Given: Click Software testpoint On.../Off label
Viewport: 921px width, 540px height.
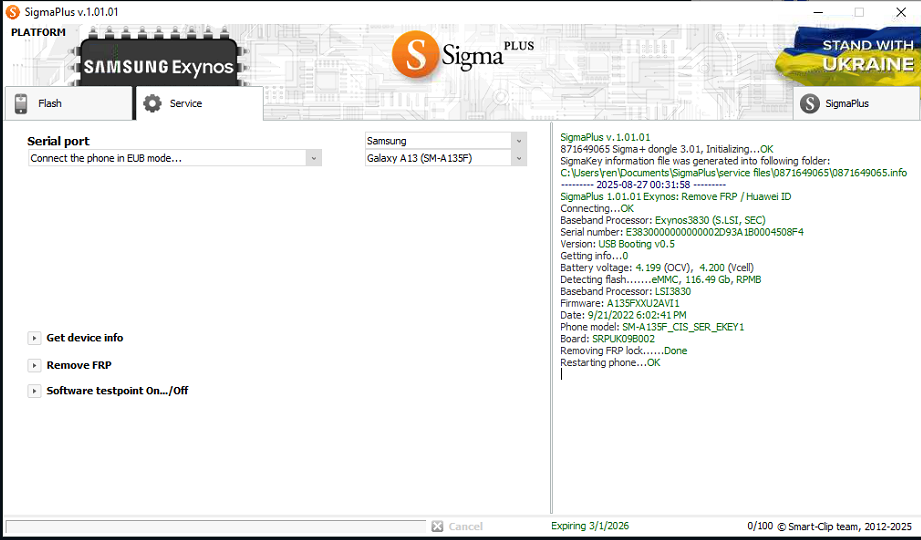Looking at the screenshot, I should tap(117, 391).
